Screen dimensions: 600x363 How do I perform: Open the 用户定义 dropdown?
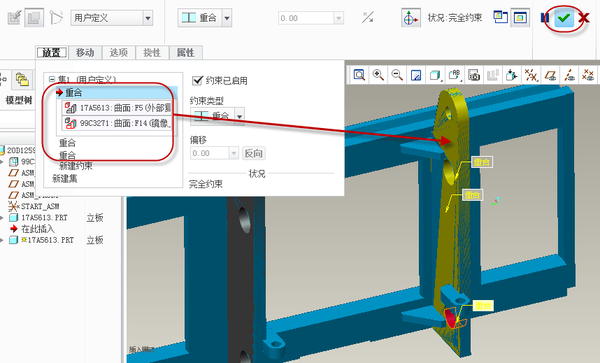(148, 18)
